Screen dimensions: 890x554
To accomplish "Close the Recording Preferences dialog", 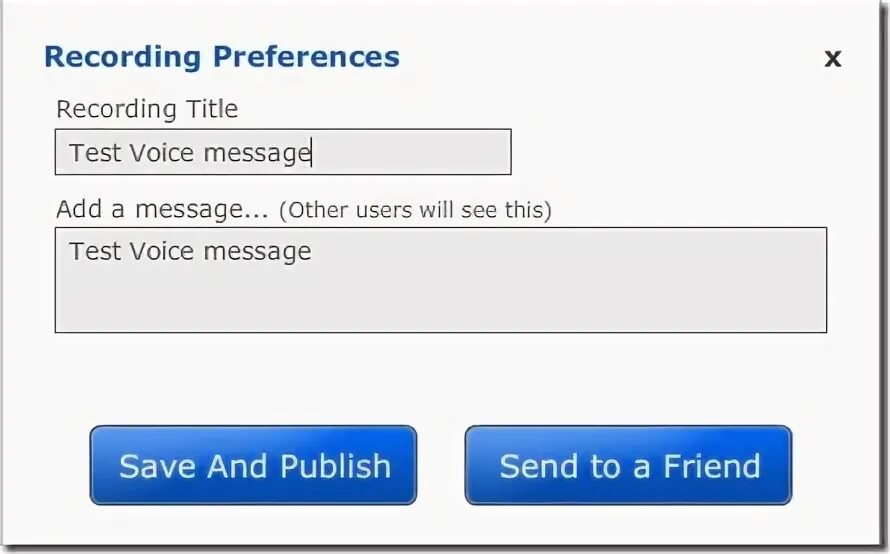I will [833, 58].
